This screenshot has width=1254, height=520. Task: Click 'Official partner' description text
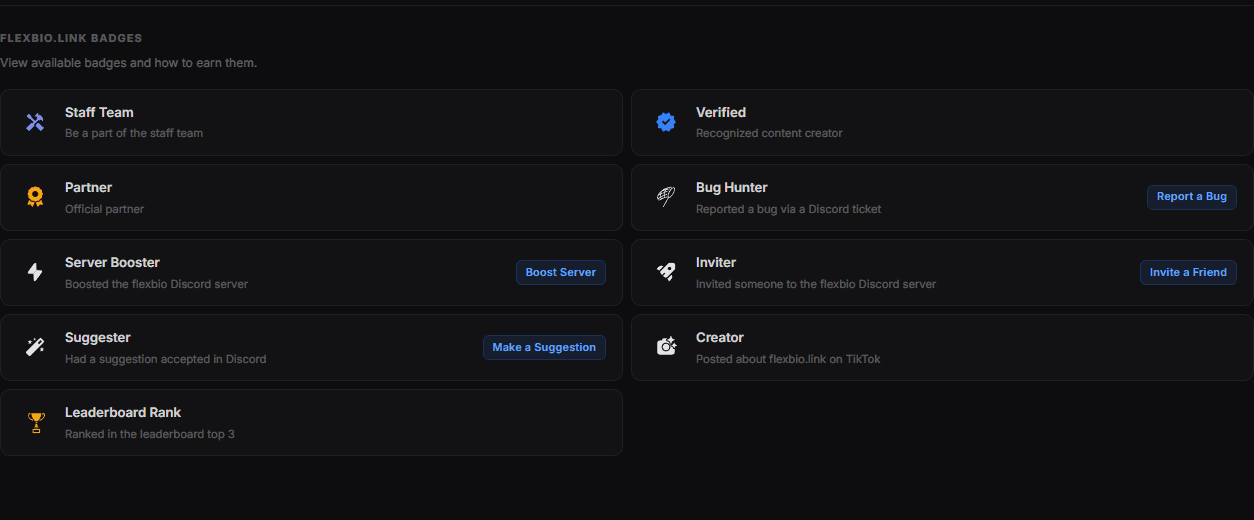click(x=105, y=209)
